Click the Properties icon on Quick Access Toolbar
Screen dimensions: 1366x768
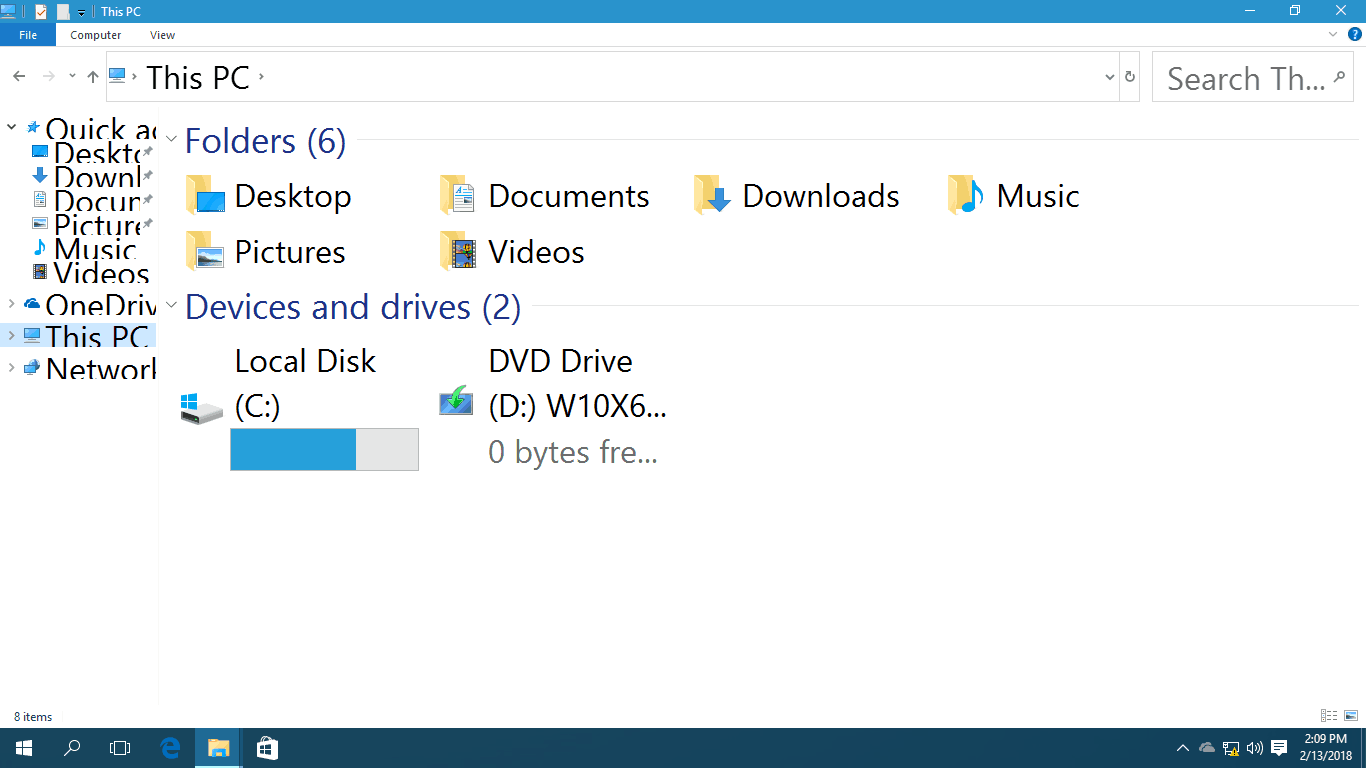40,11
